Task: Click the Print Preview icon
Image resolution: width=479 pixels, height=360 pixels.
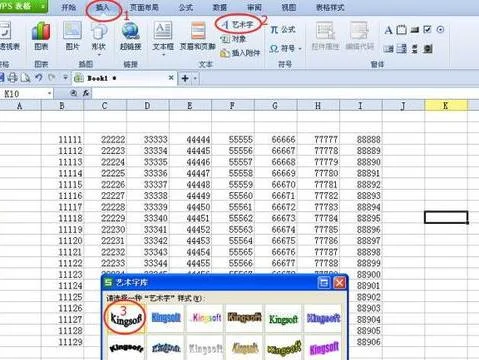Action: point(25,78)
